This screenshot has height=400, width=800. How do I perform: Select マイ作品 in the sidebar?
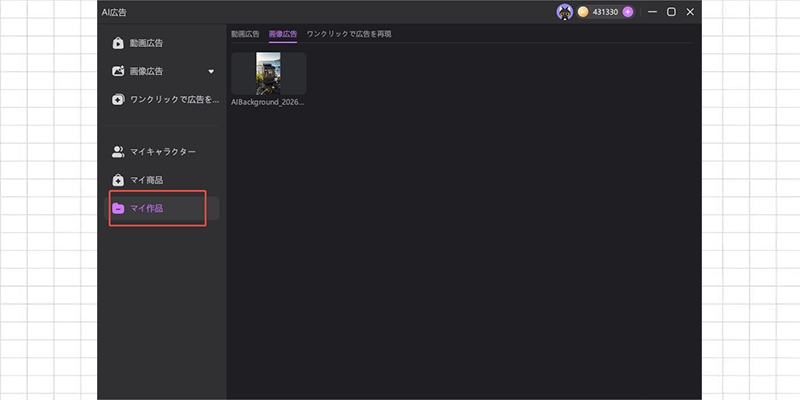(x=162, y=208)
